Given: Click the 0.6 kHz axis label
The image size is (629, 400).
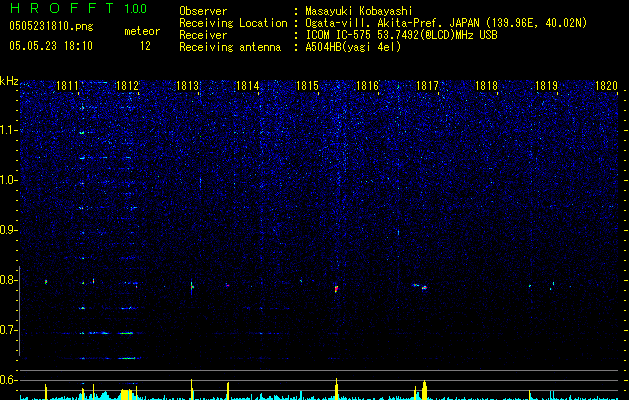Looking at the screenshot, I should click(x=9, y=380).
